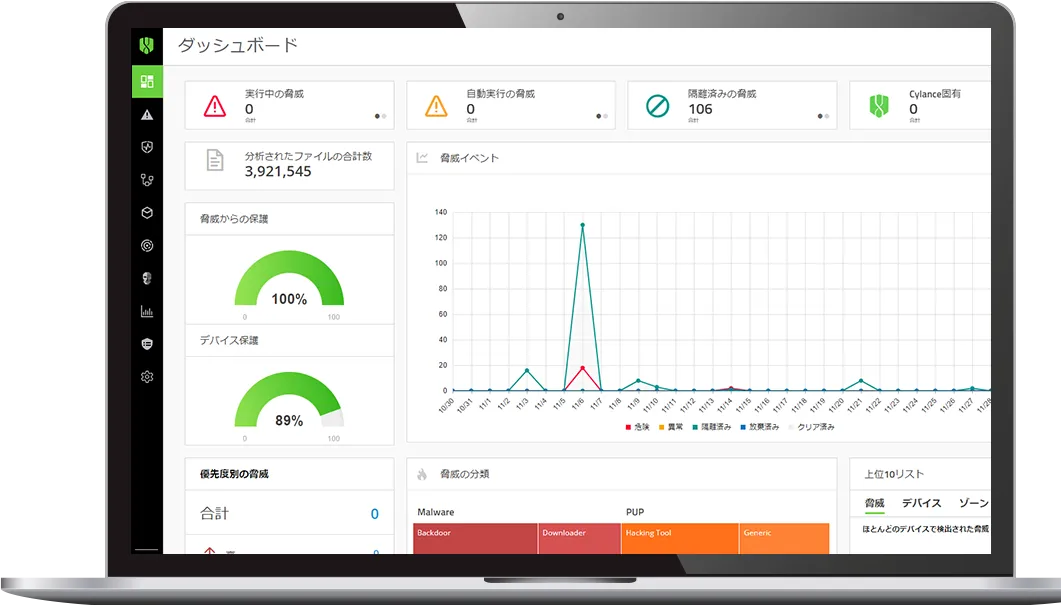Open the 隔離済みの脅威 count 106

pyautogui.click(x=700, y=109)
